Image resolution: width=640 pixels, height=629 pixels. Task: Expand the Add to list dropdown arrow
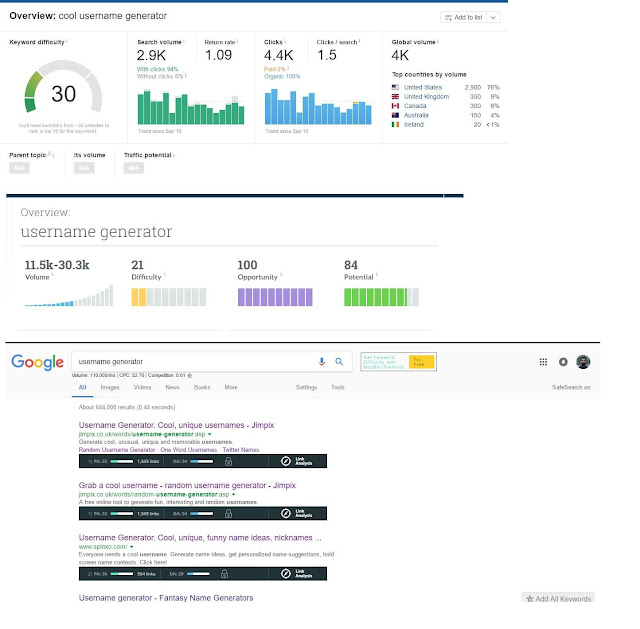pyautogui.click(x=493, y=18)
